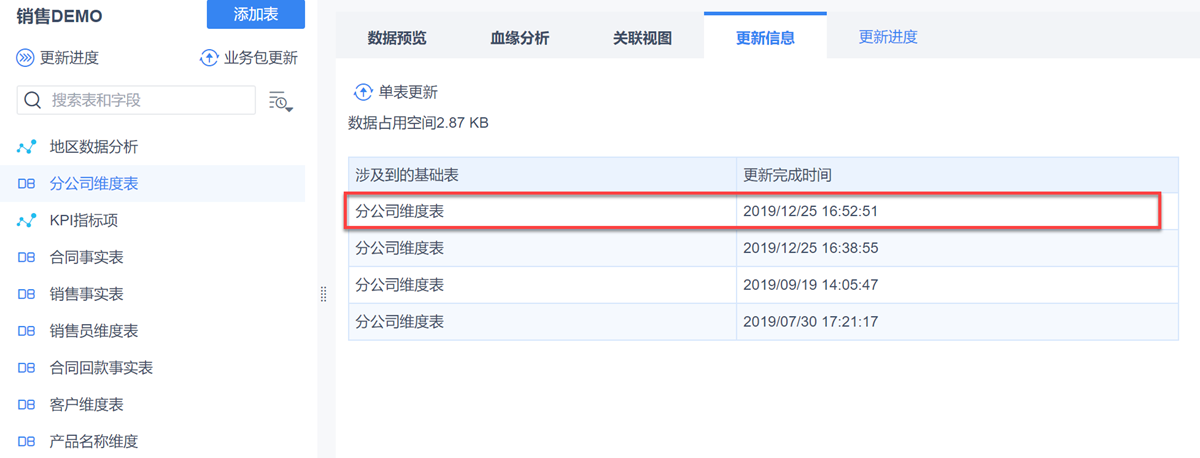This screenshot has height=458, width=1200.
Task: Click the search magnifier icon
Action: click(x=32, y=100)
